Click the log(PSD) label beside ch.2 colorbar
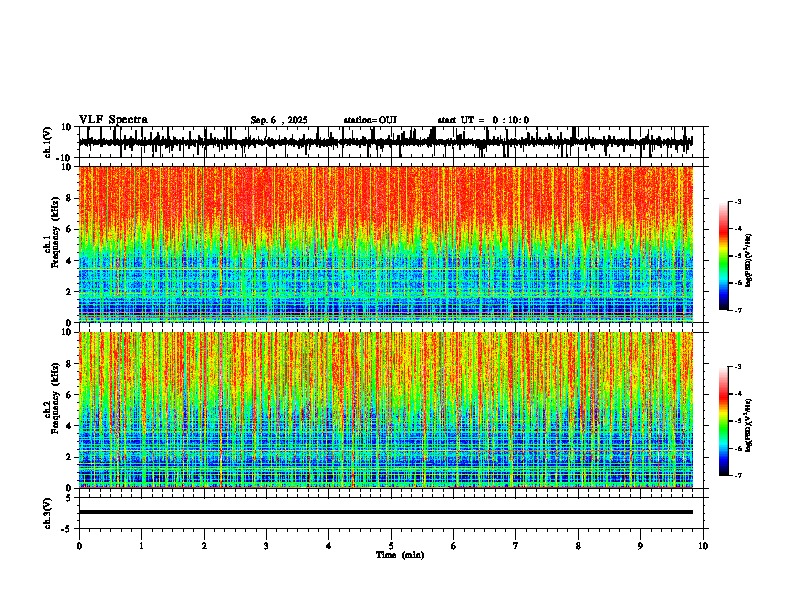 748,425
